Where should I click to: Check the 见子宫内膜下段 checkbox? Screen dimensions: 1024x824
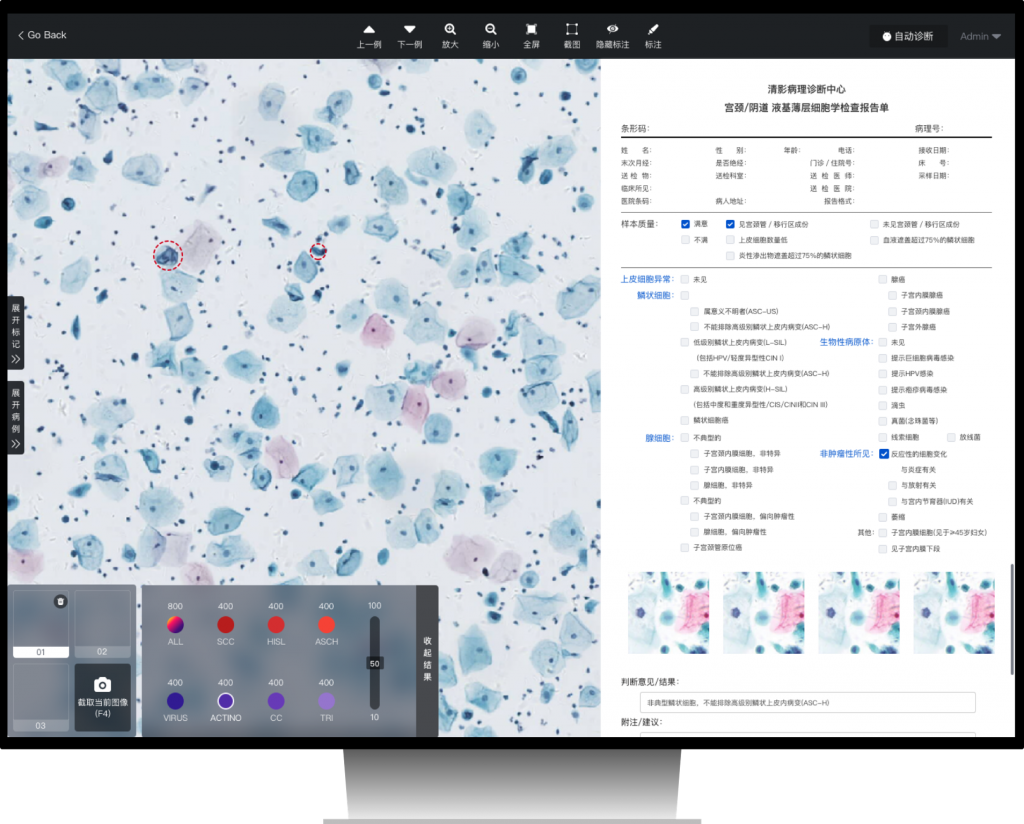[x=882, y=549]
